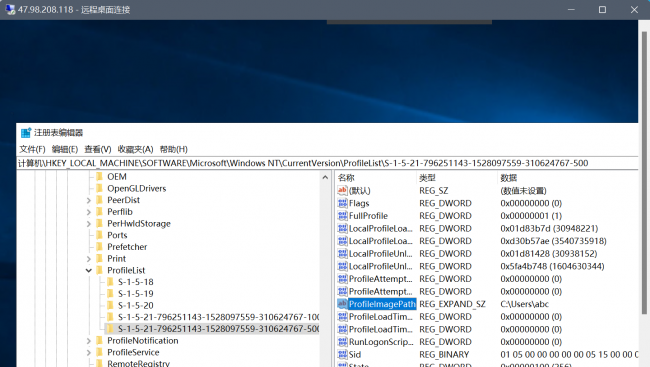Click the OpenGLDrivers folder icon
The height and width of the screenshot is (367, 650).
[99, 188]
